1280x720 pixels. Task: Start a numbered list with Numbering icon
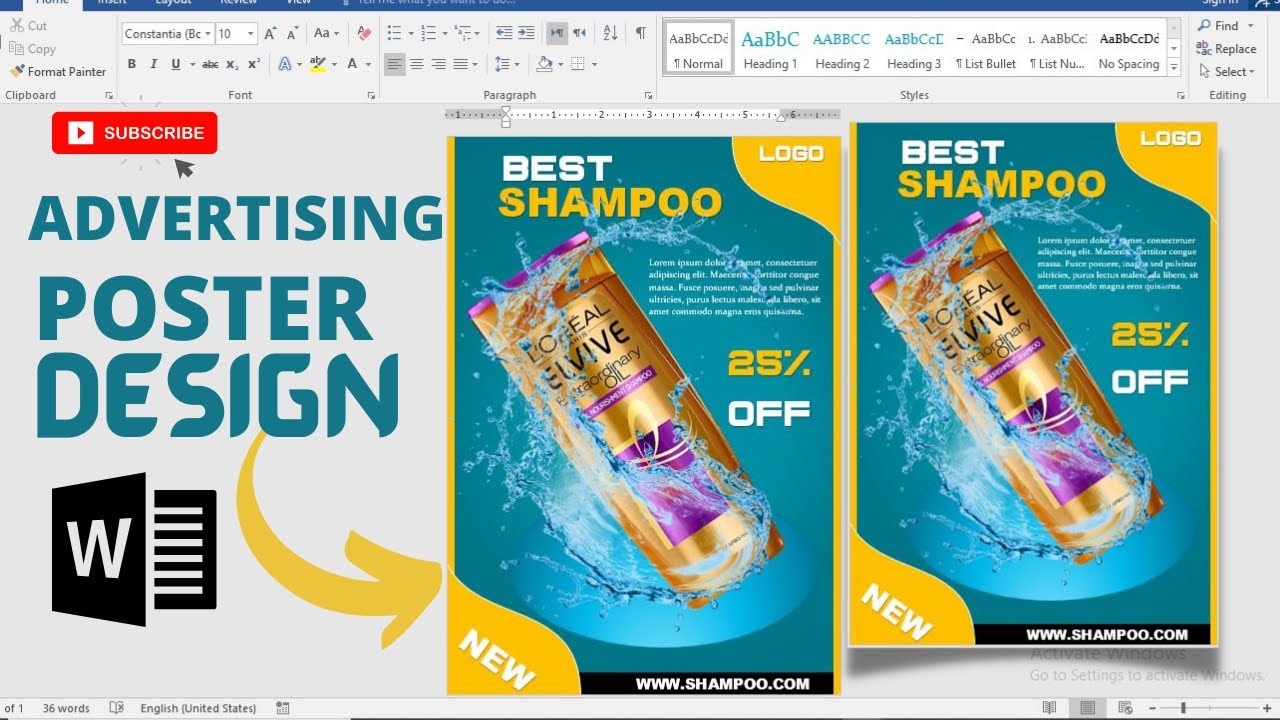(x=428, y=33)
